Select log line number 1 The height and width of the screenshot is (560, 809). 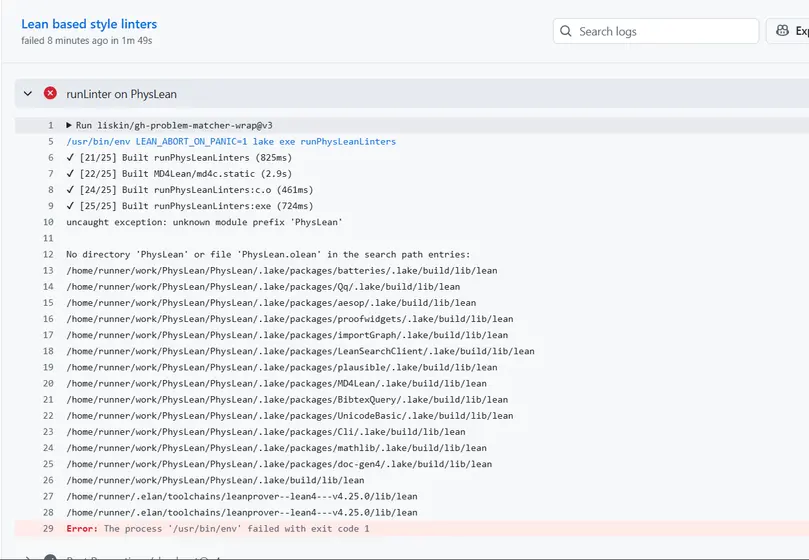click(x=49, y=126)
